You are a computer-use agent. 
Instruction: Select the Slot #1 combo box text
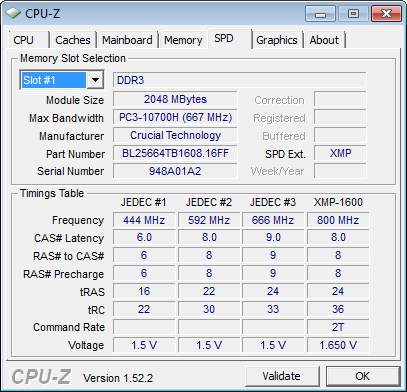point(53,80)
